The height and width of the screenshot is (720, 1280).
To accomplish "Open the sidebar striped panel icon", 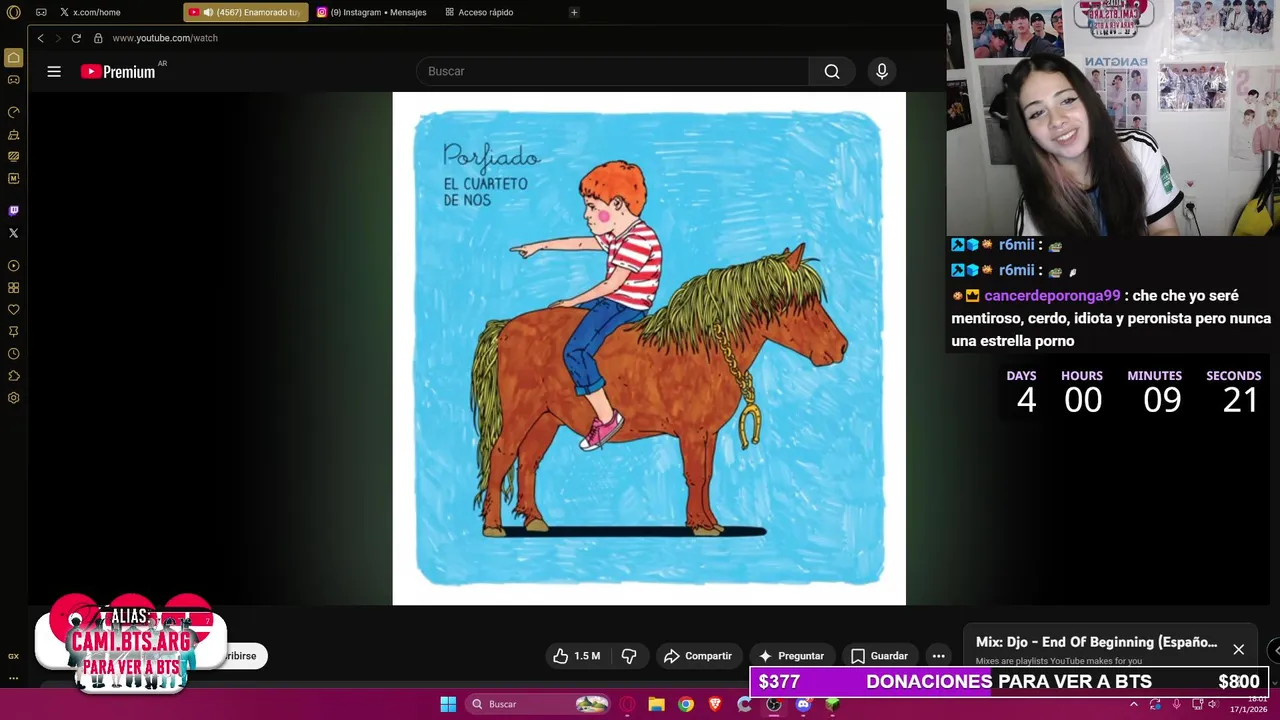I will pos(13,156).
